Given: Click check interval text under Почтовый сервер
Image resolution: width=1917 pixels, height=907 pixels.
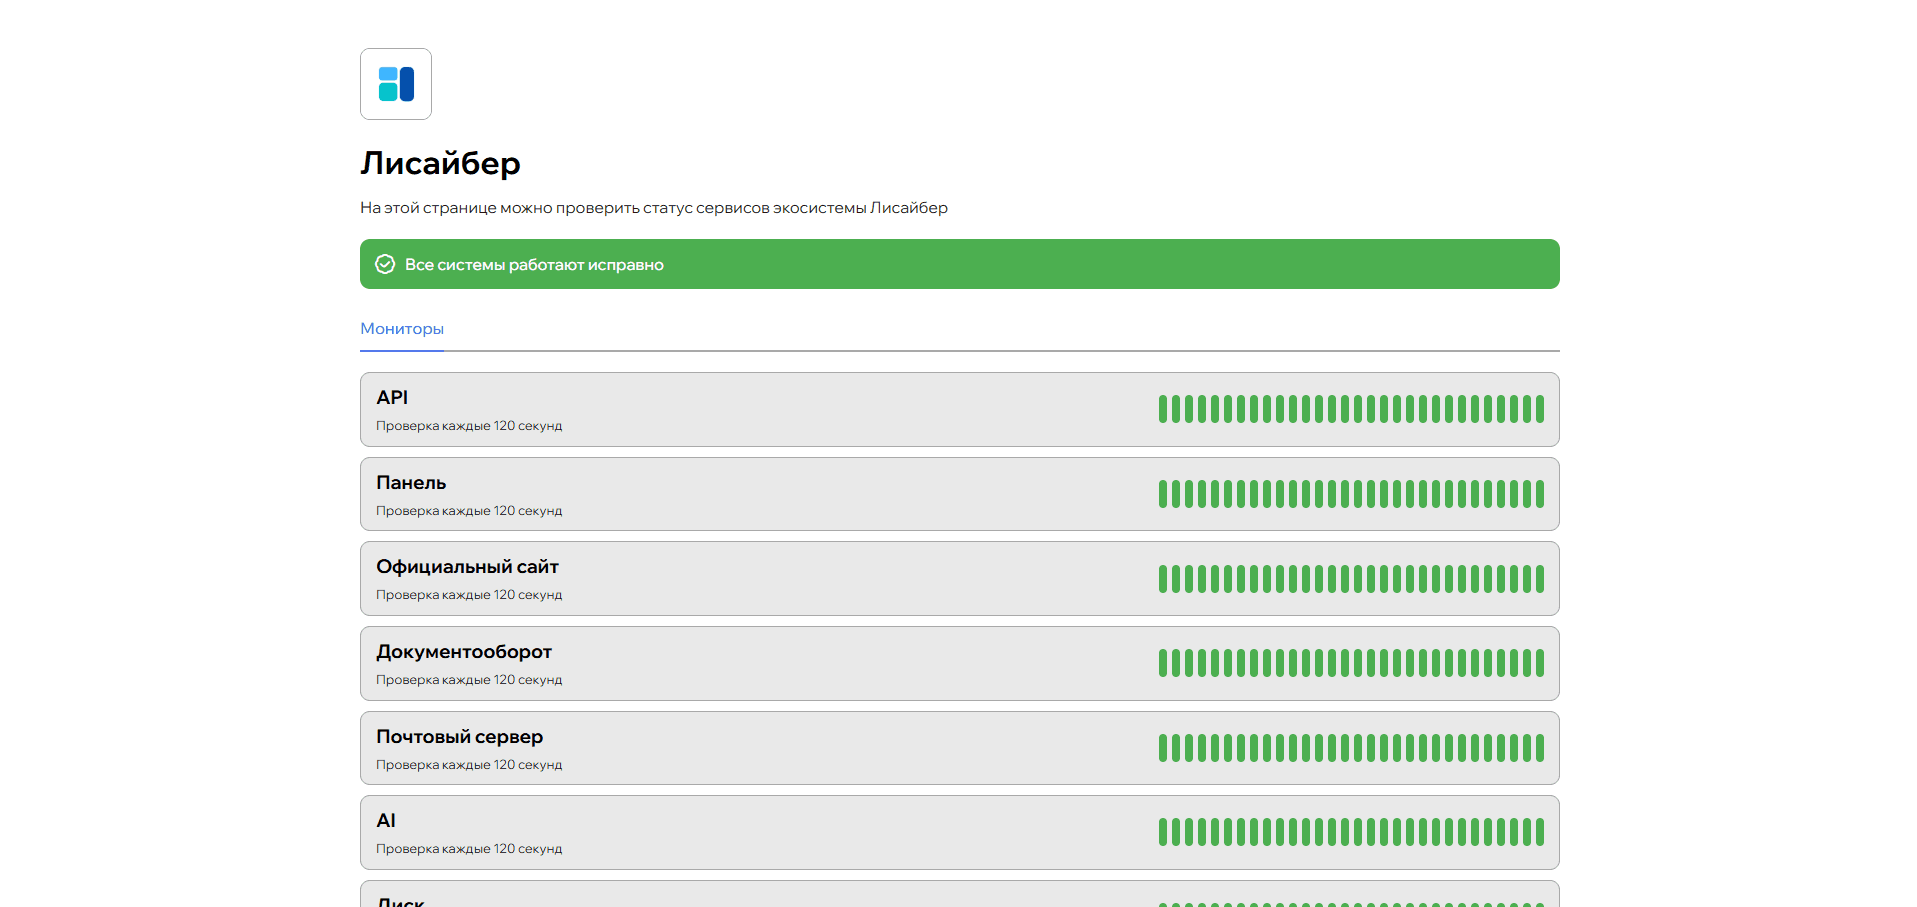Looking at the screenshot, I should point(469,765).
